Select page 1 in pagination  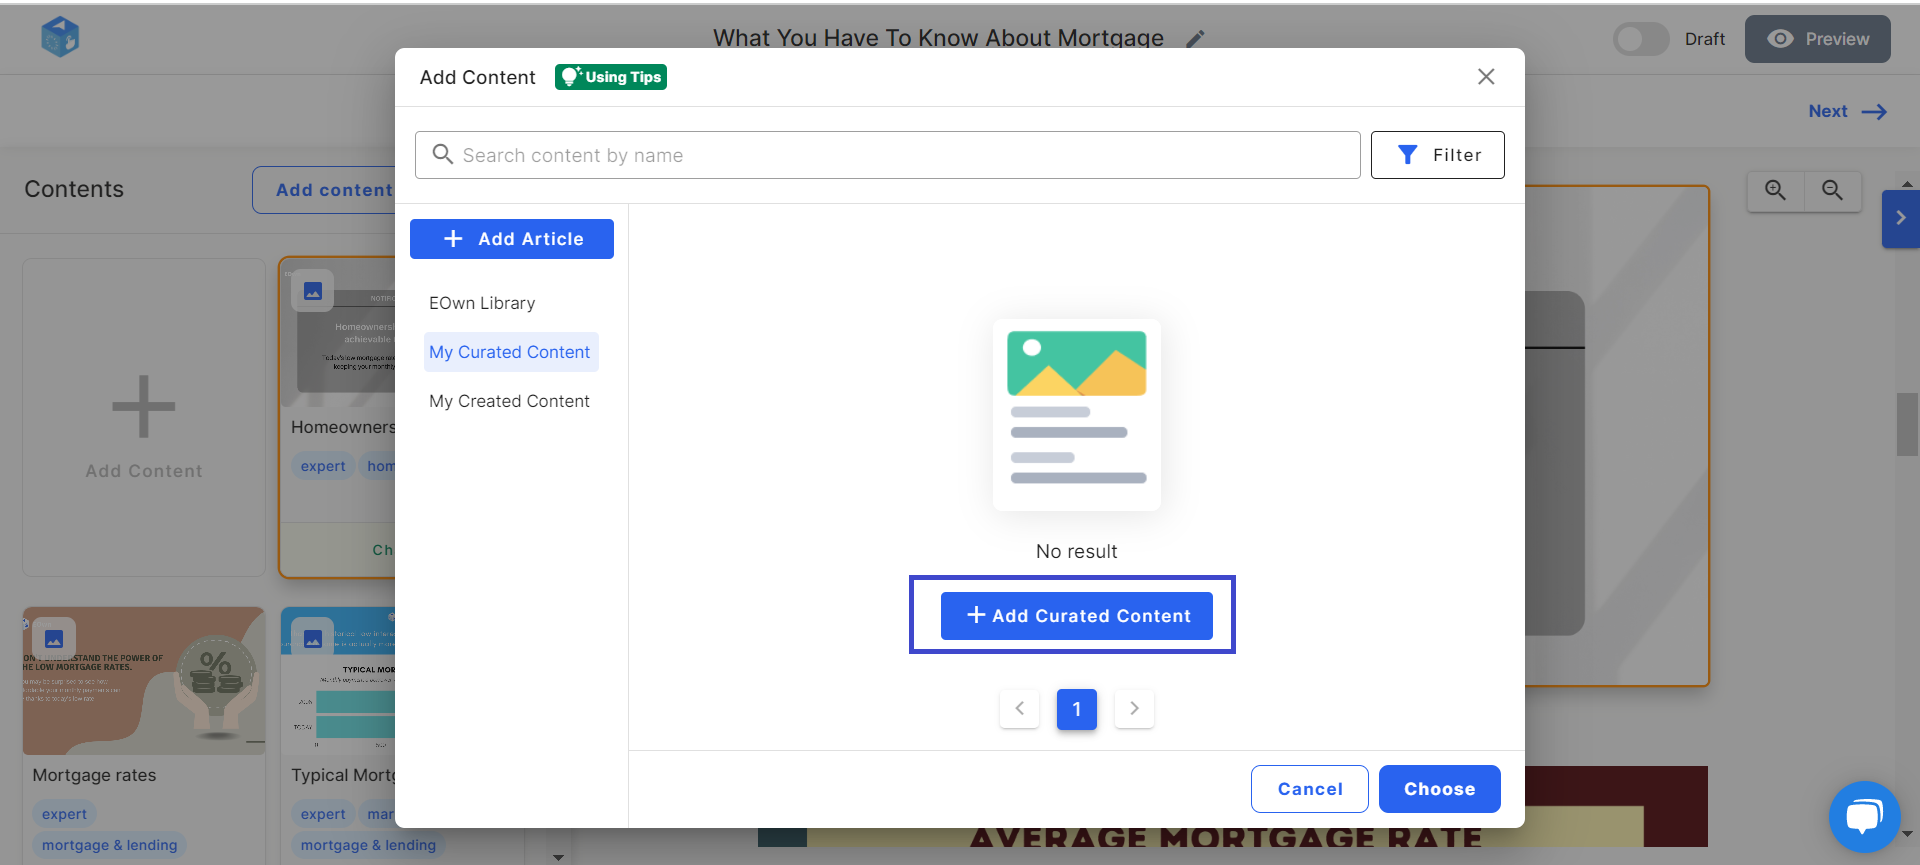point(1077,709)
